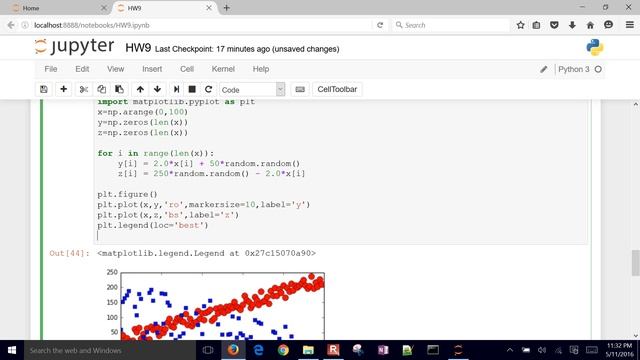Click the Firefox Search box

[x=451, y=25]
